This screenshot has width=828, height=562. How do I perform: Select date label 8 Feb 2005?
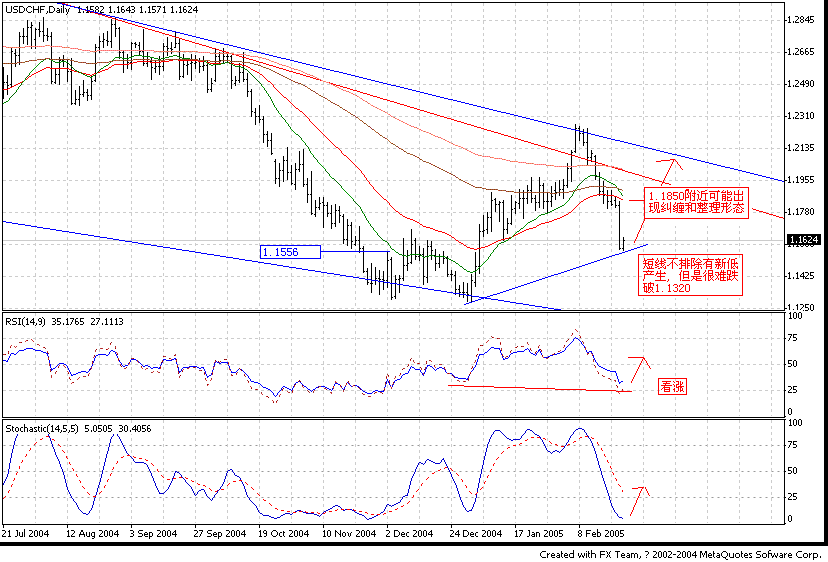[x=601, y=533]
